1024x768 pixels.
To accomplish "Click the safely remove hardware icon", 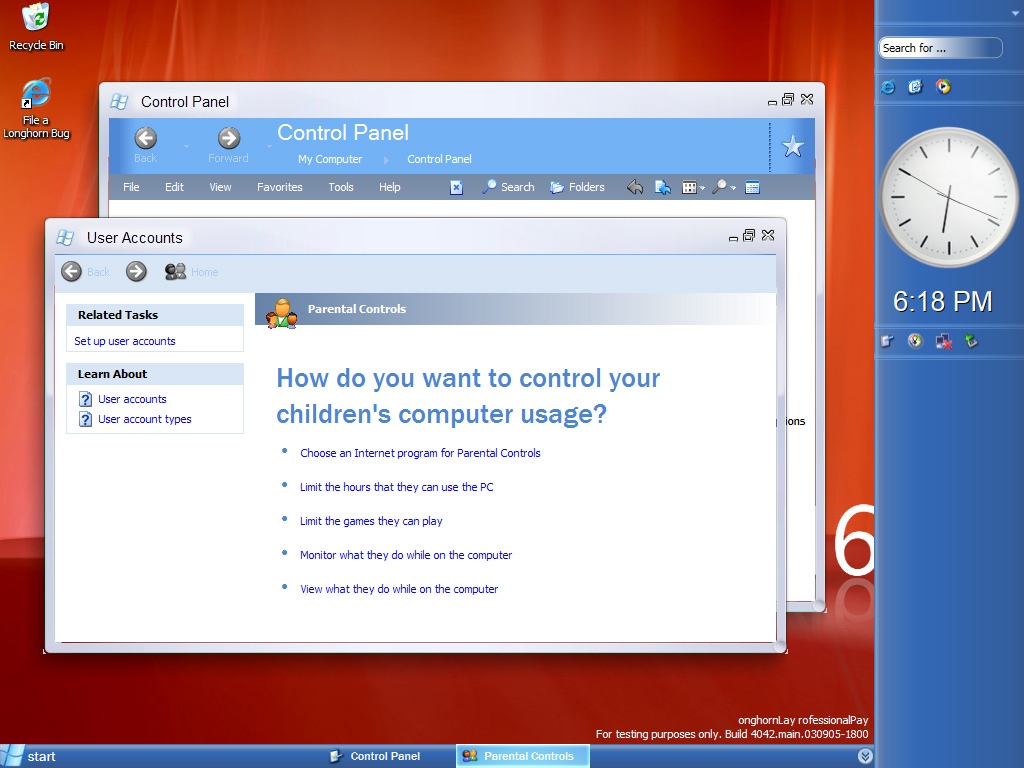I will click(x=971, y=341).
